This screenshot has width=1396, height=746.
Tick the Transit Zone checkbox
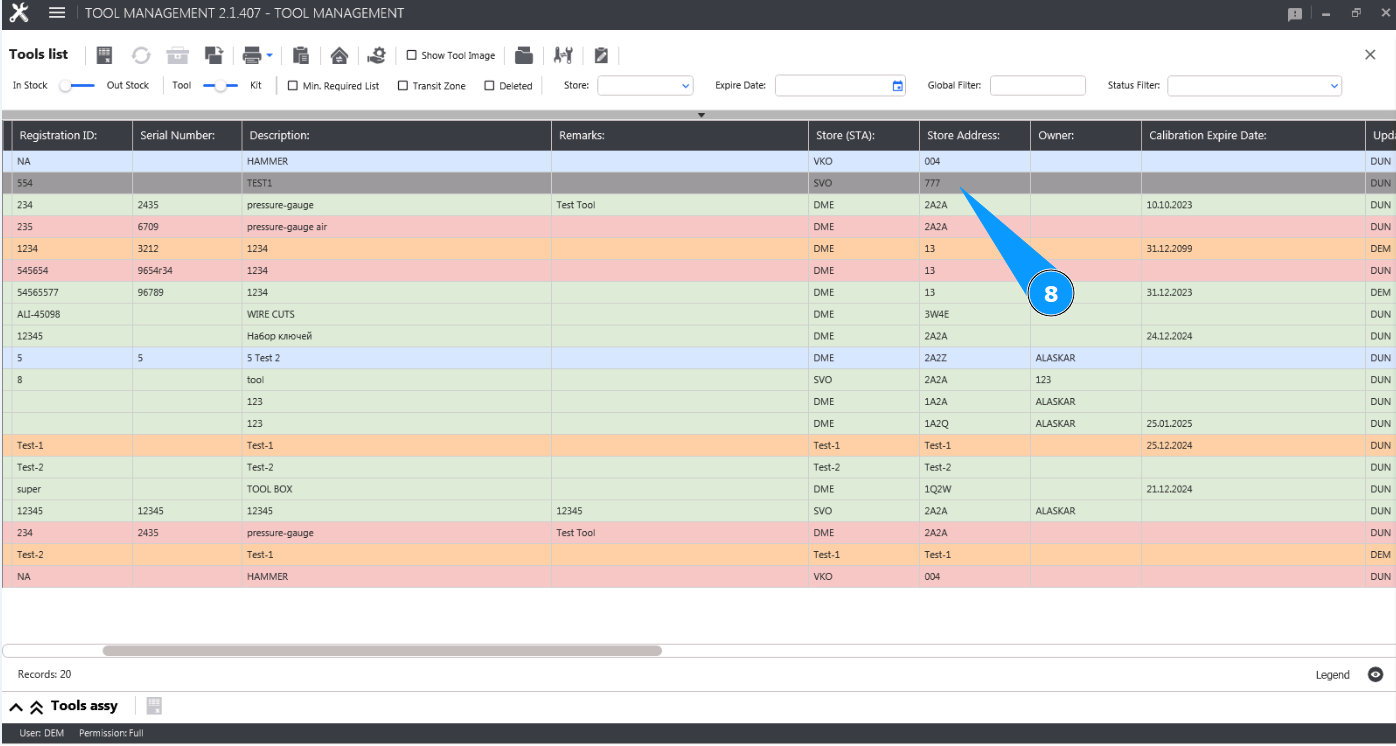403,86
